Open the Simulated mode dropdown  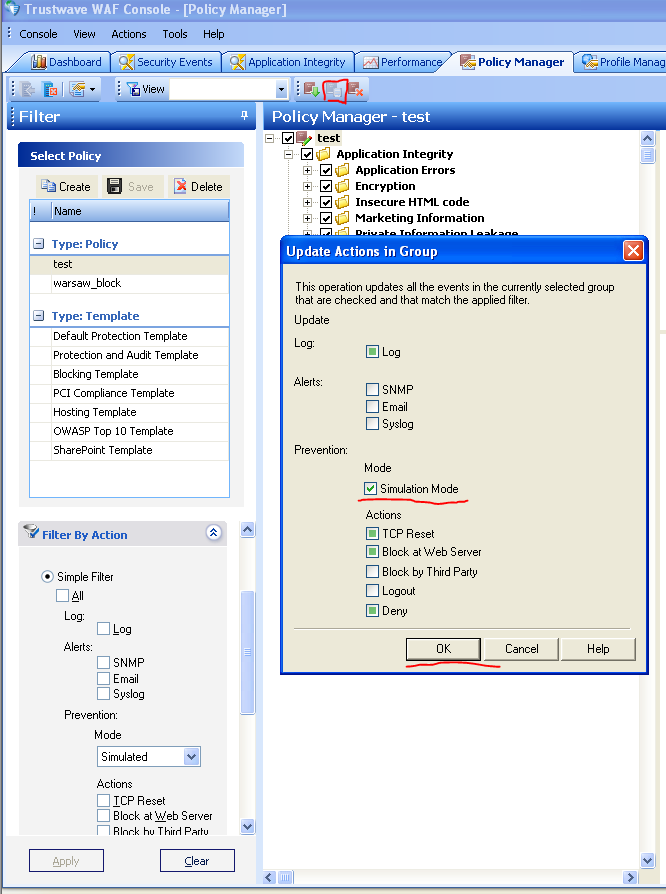pos(192,757)
